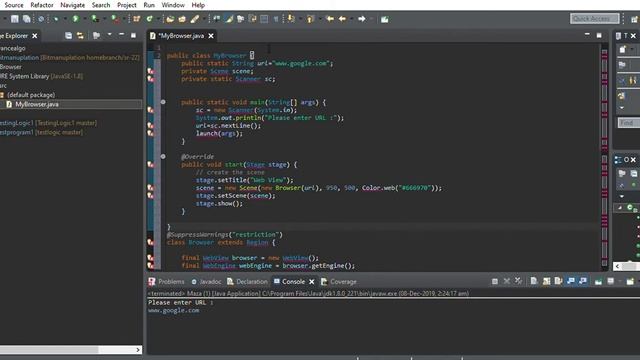Toggle Scroll Lock in Console toolbar

pyautogui.click(x=546, y=281)
